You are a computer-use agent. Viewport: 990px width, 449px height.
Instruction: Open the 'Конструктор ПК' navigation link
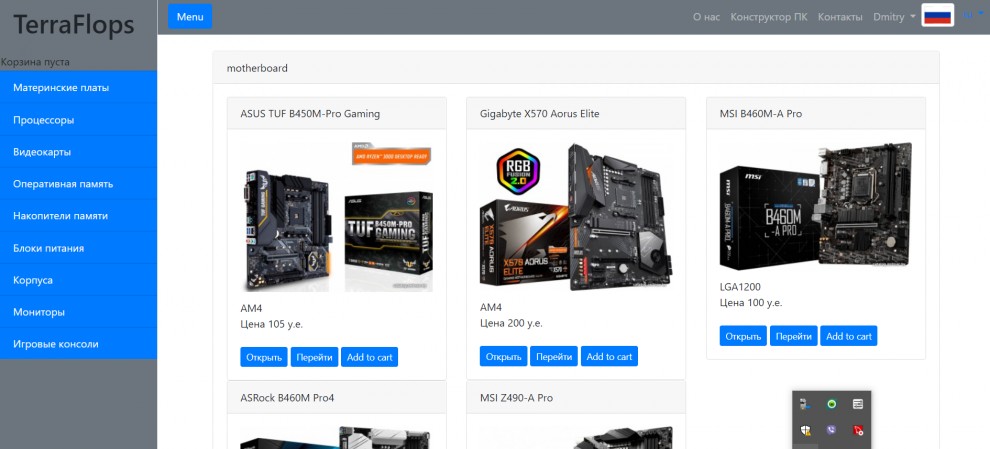pos(768,17)
